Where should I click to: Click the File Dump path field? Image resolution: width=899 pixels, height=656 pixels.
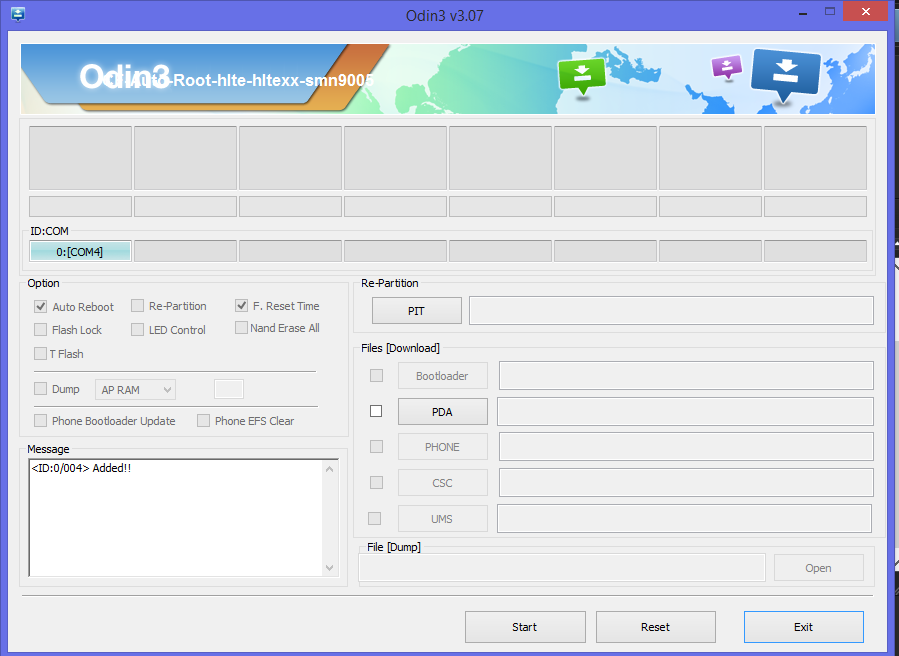pyautogui.click(x=562, y=568)
